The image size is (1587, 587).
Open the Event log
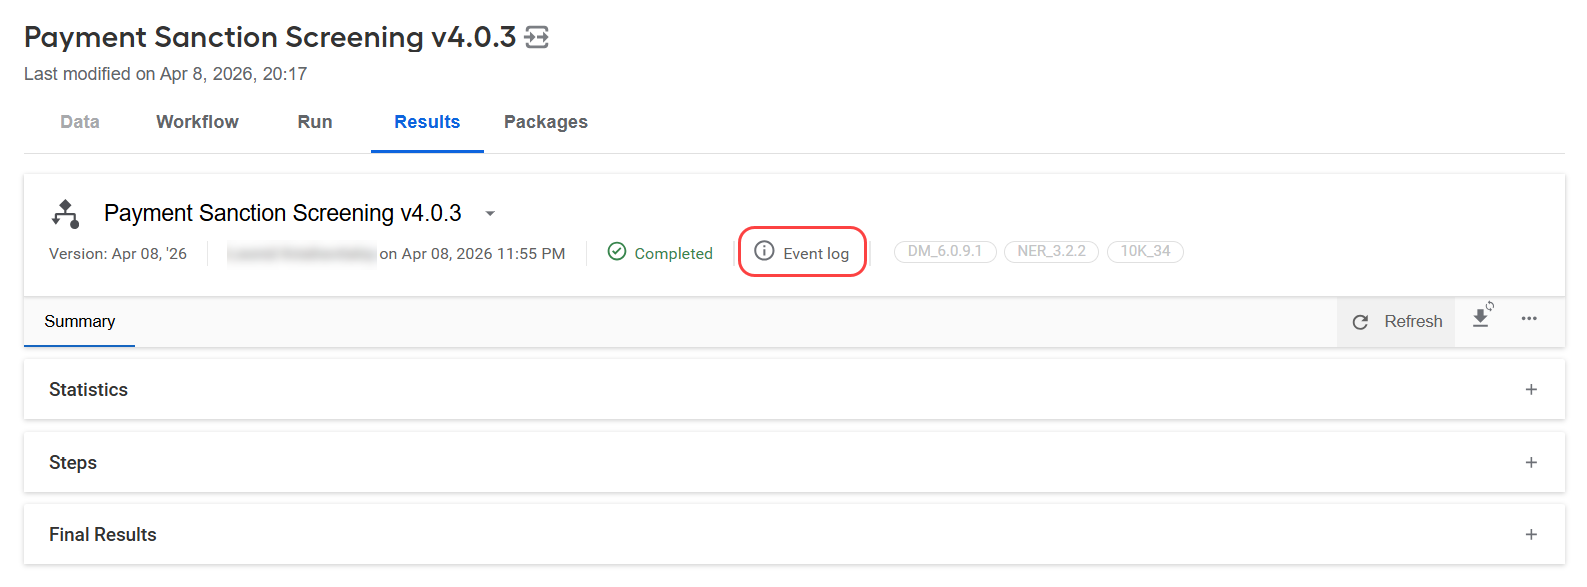click(802, 252)
